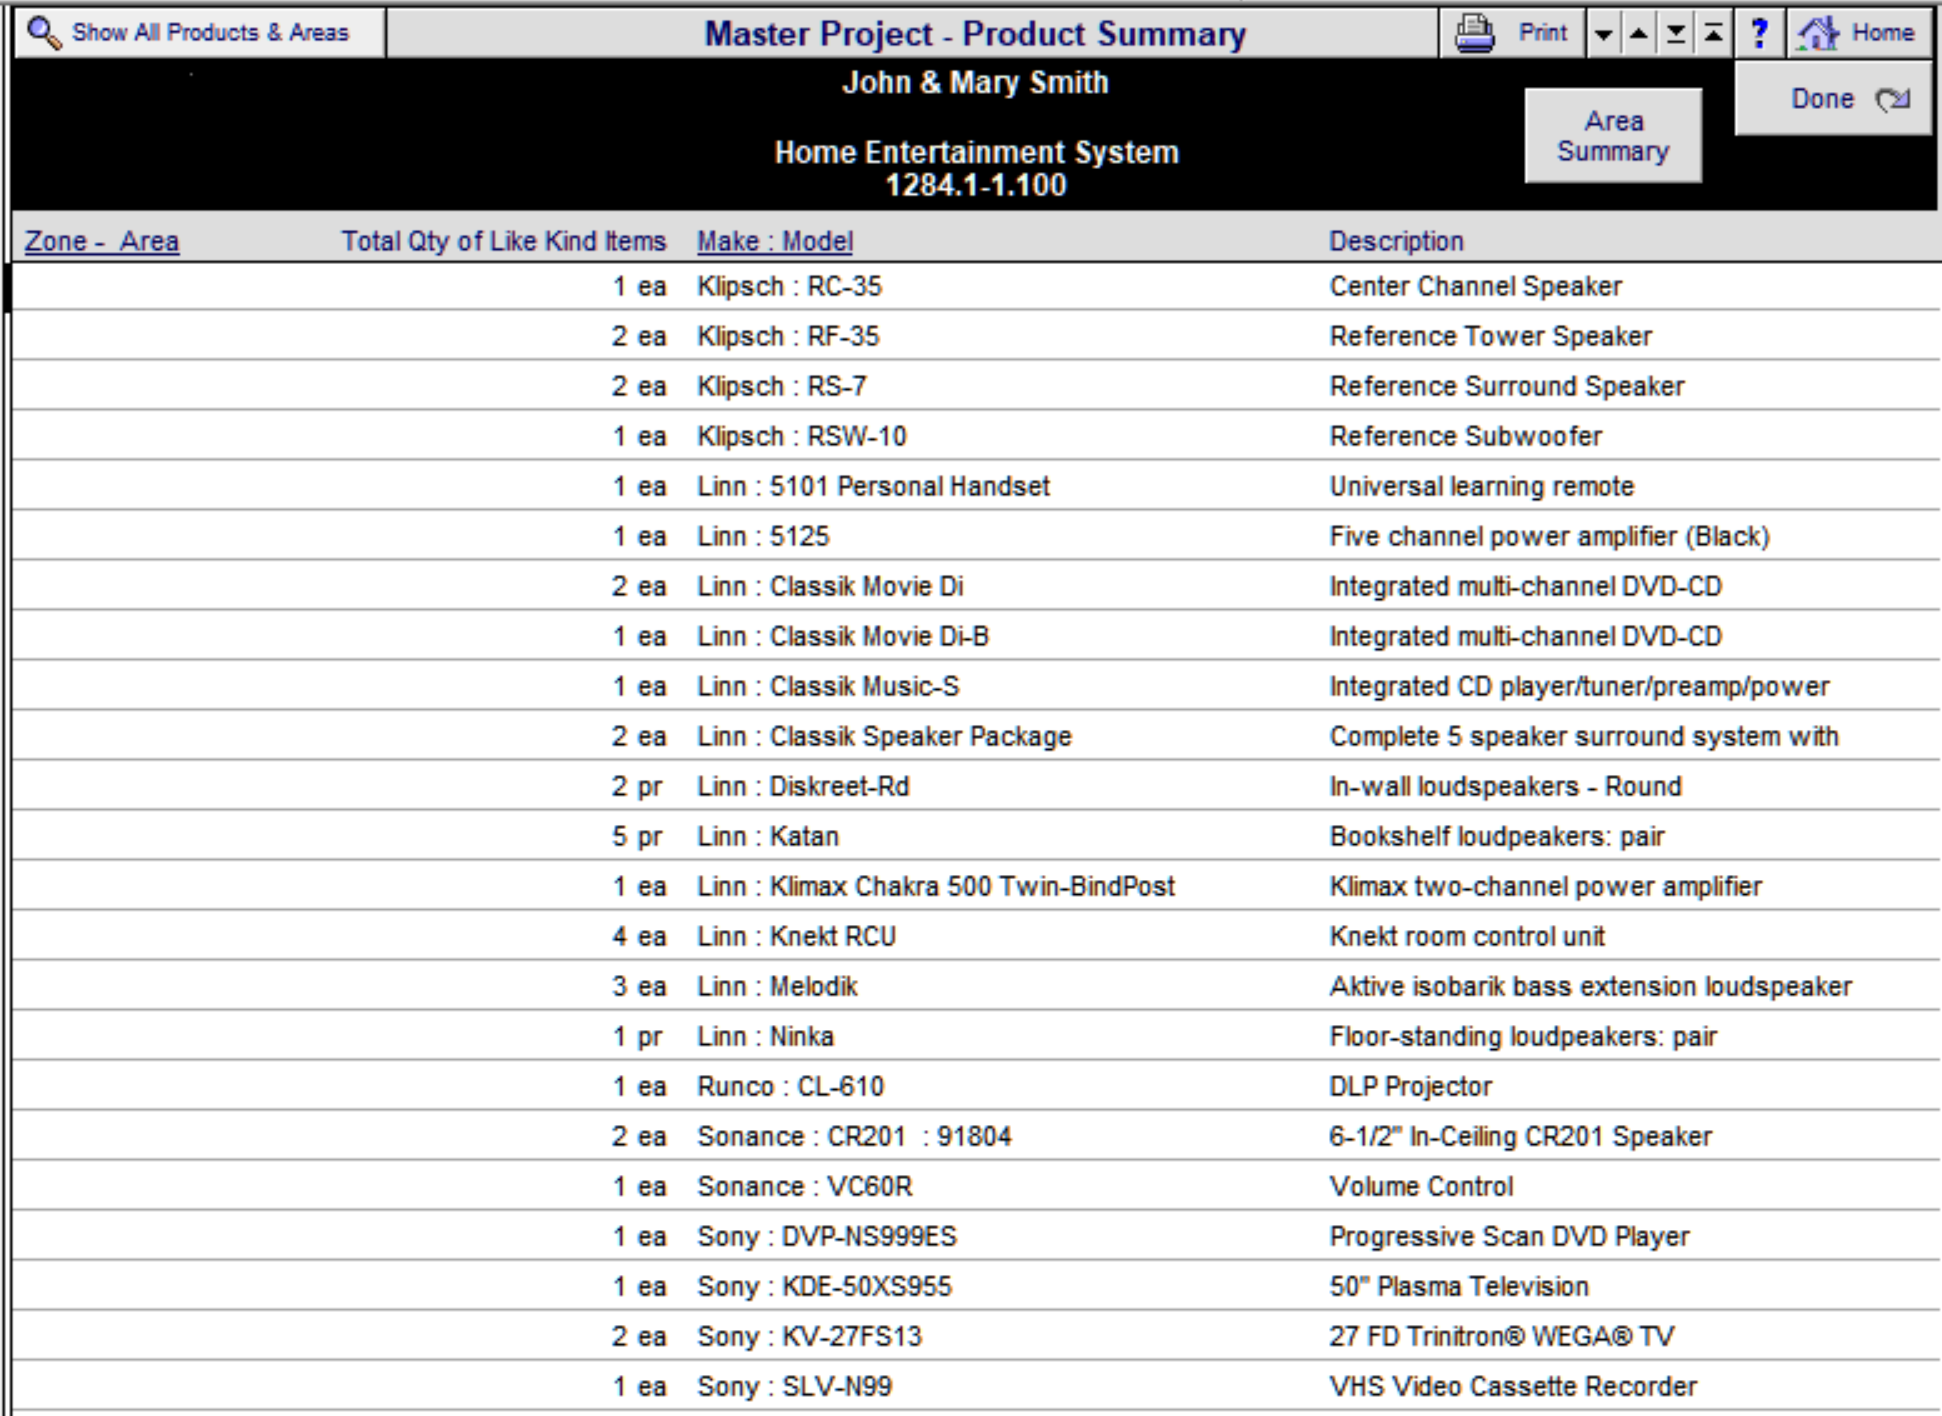
Task: Click the Master Project - Product Summary title
Action: tap(975, 33)
